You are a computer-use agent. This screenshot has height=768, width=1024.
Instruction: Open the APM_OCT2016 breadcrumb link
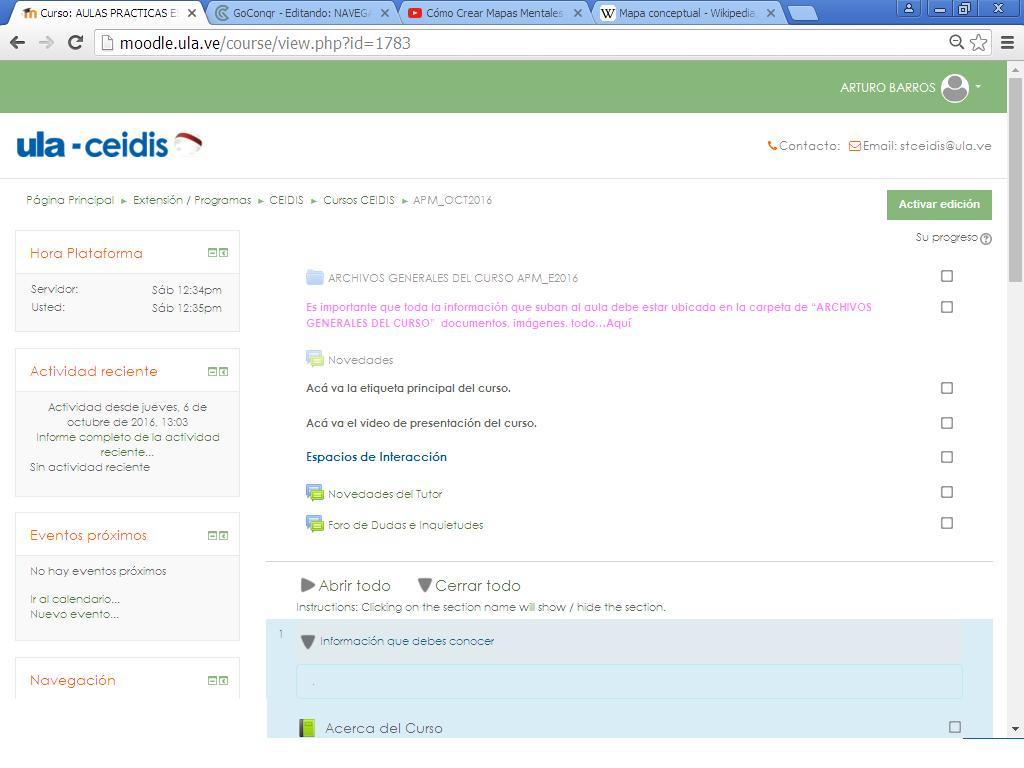point(453,200)
